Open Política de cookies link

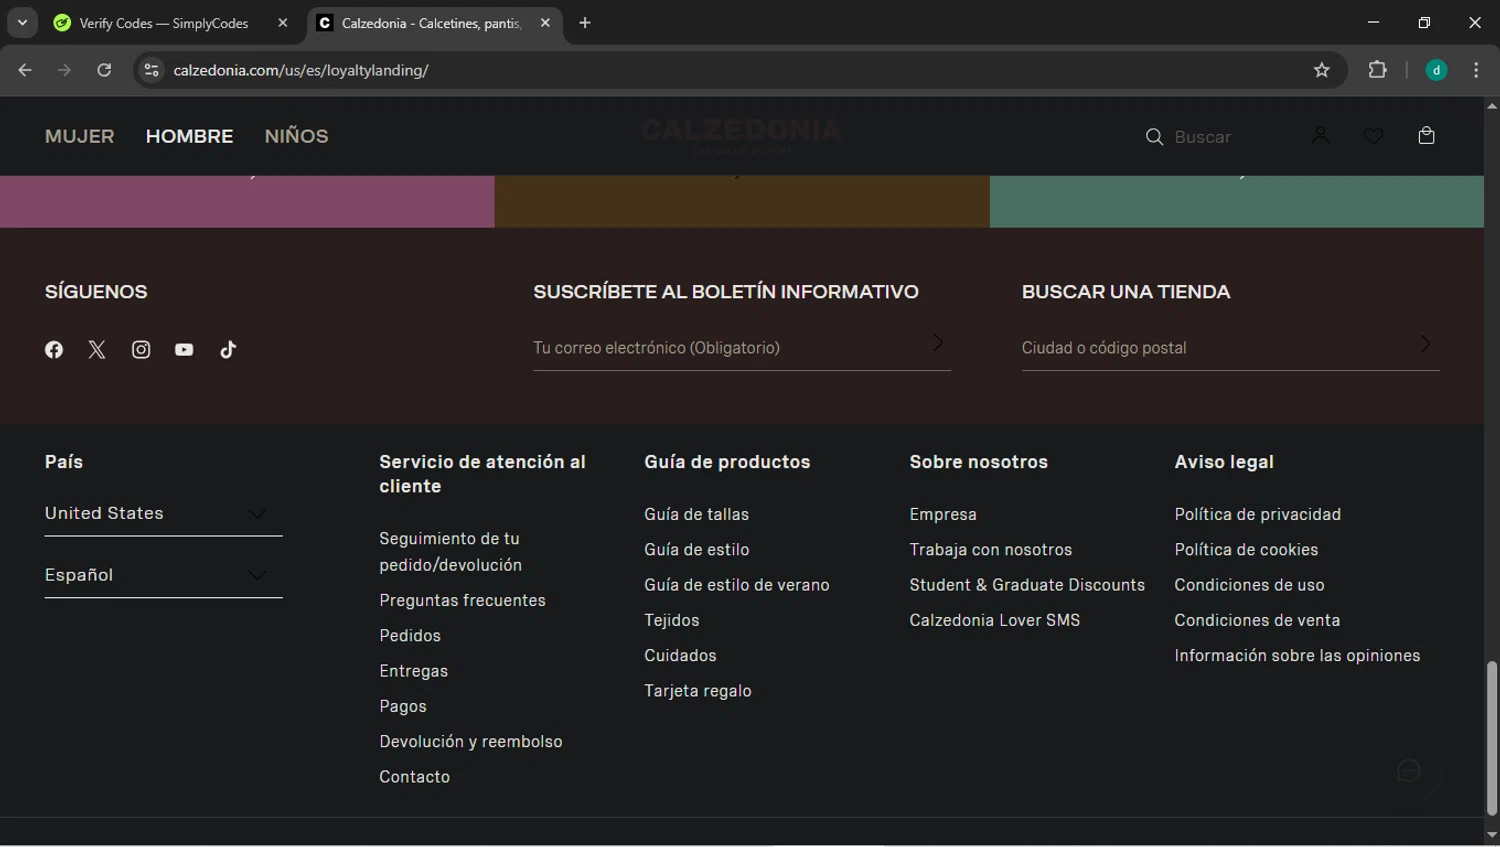pyautogui.click(x=1246, y=549)
